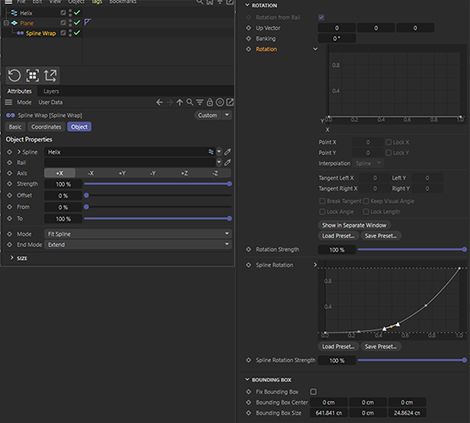Toggle the Break Tangent checkbox
The width and height of the screenshot is (470, 423).
tap(322, 201)
